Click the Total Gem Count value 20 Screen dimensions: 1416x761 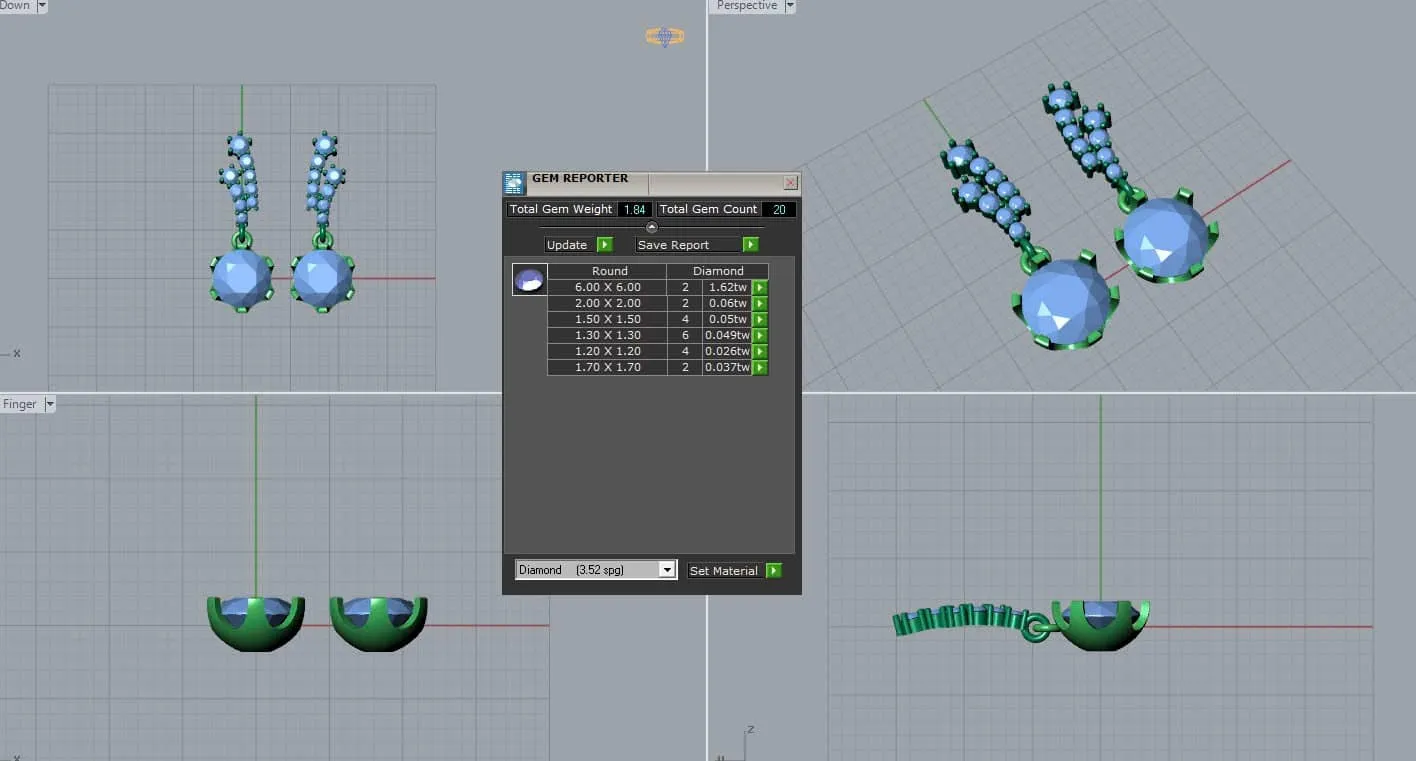point(779,209)
